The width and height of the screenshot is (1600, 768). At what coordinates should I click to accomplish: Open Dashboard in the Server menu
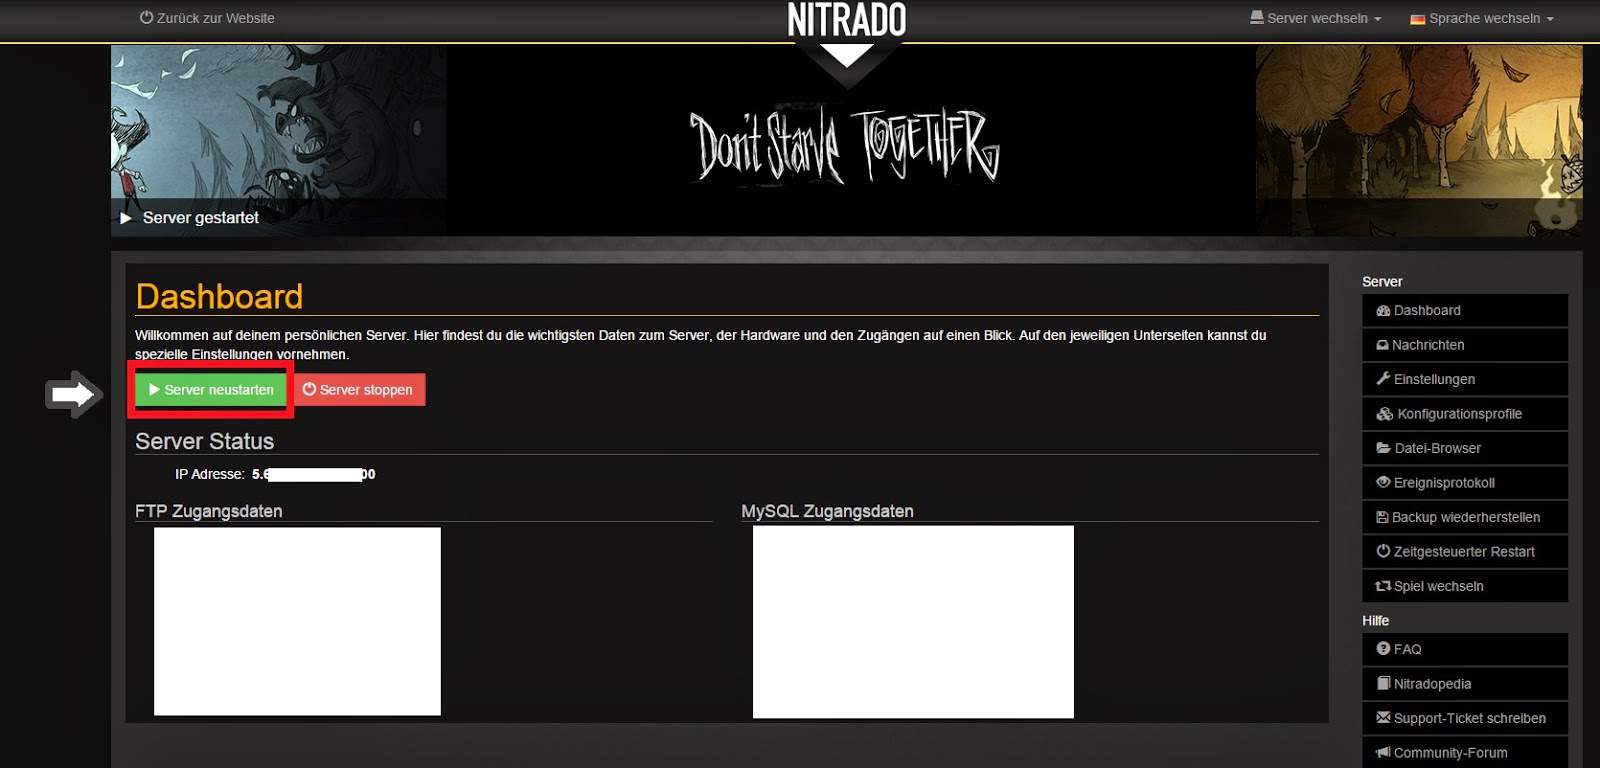1465,310
